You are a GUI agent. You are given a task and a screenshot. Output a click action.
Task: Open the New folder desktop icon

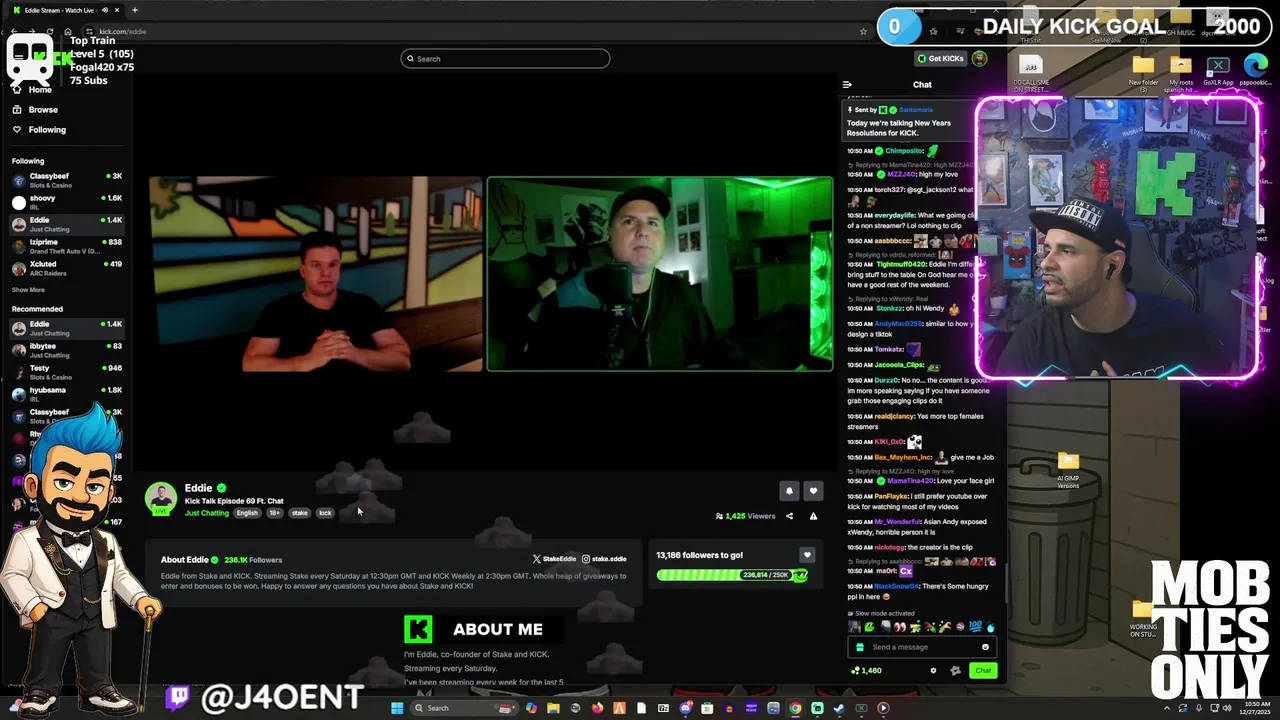click(x=1143, y=73)
